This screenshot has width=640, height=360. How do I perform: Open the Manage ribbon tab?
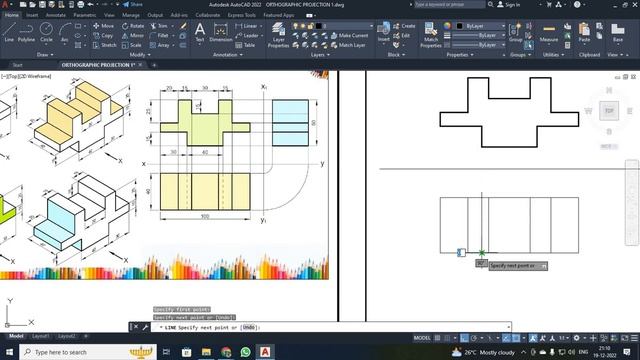[x=131, y=15]
